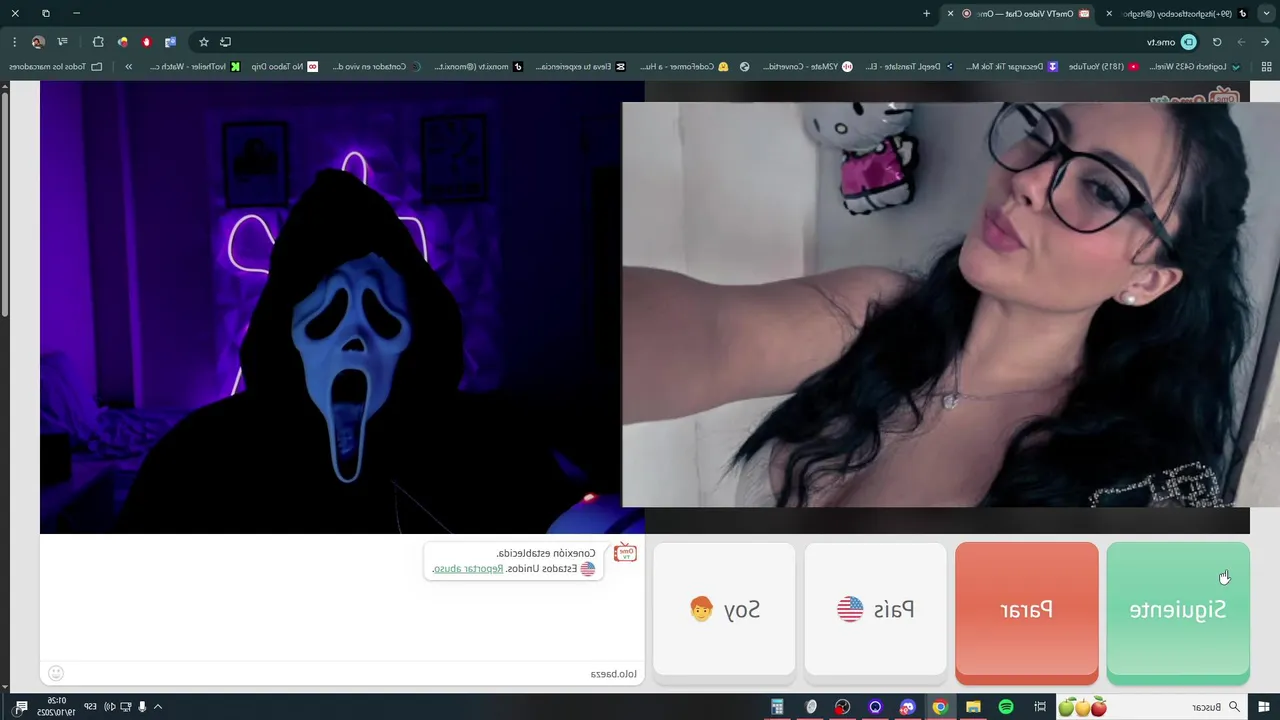Show hidden system tray icons
The height and width of the screenshot is (720, 1280).
point(157,707)
